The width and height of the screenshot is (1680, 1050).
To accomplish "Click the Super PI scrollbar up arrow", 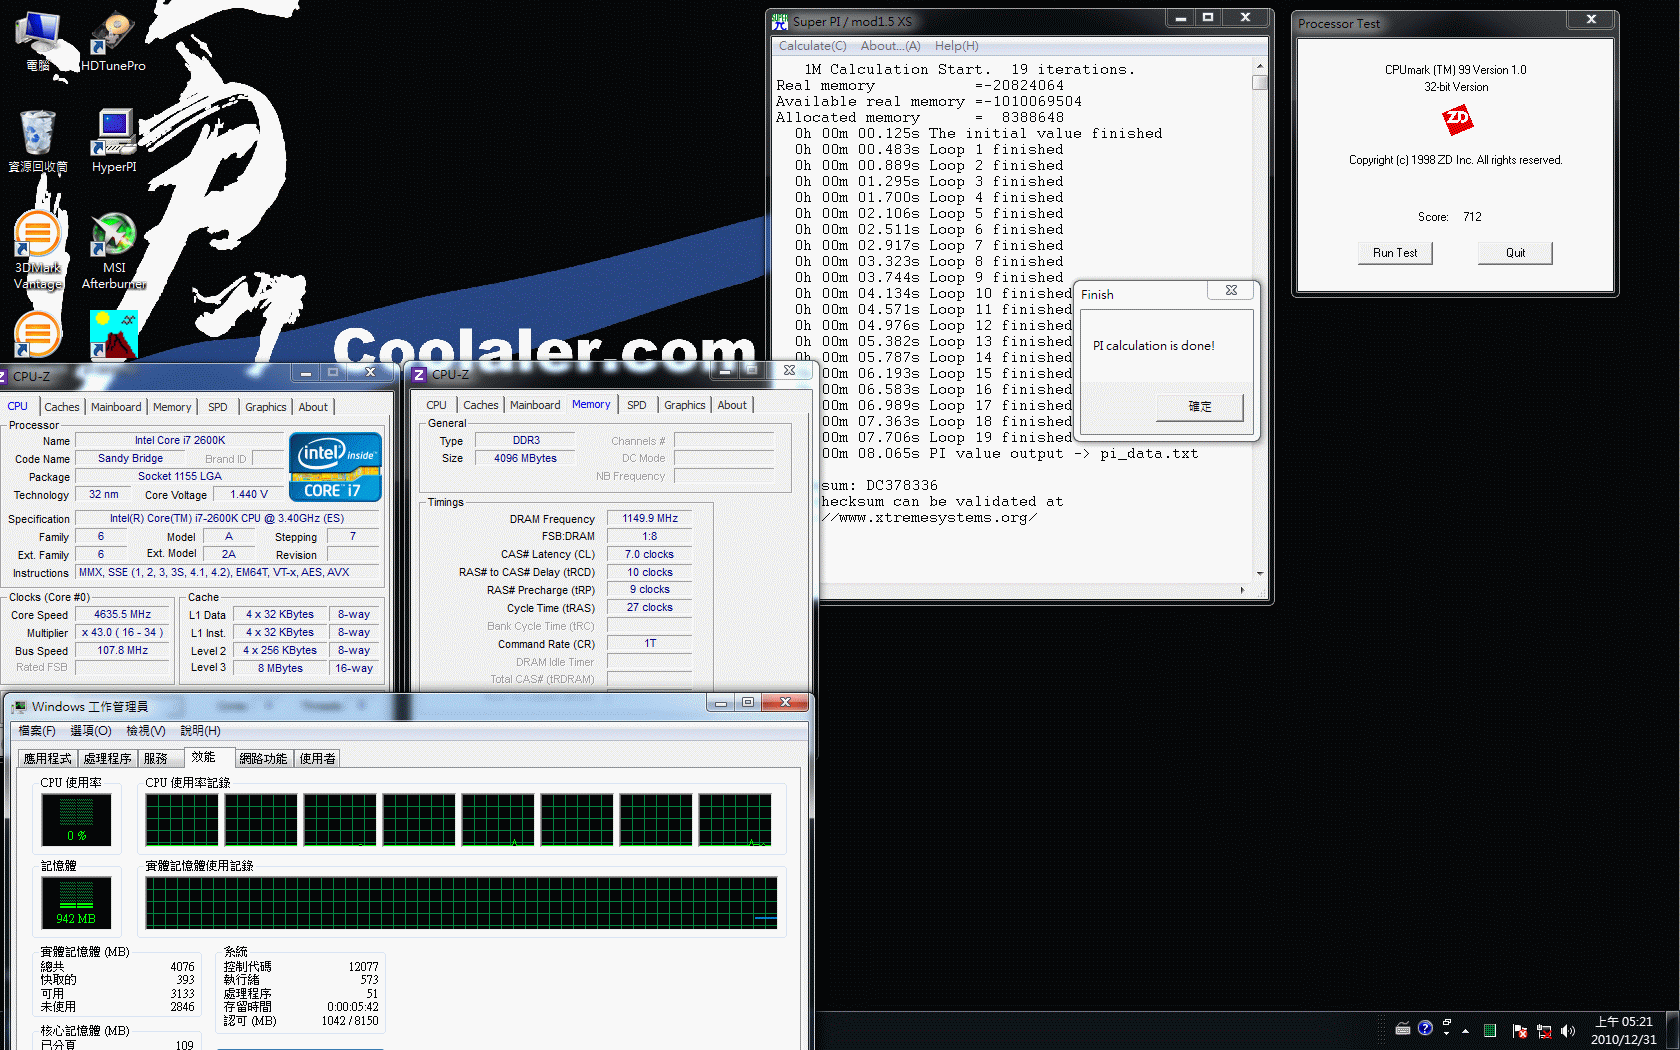I will (1260, 66).
